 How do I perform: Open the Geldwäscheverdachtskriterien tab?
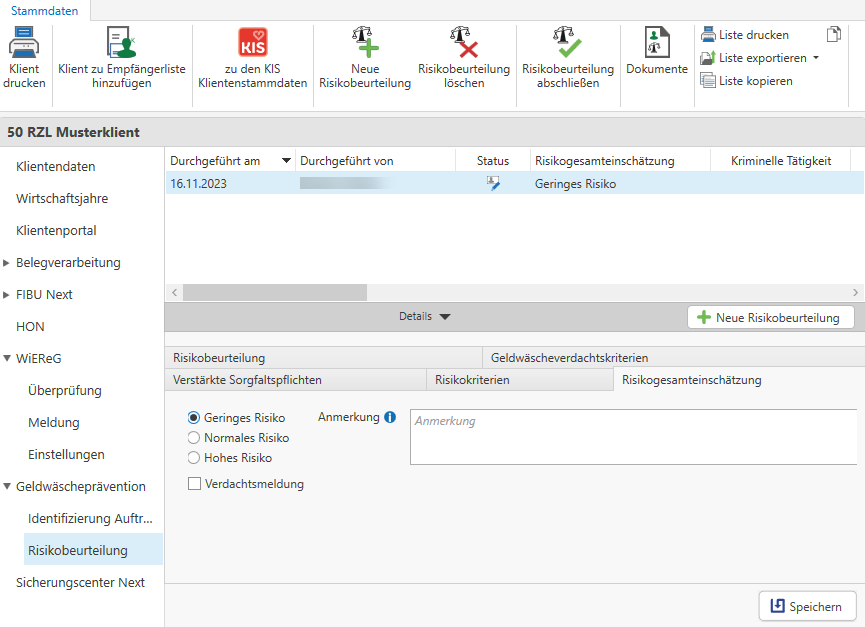tap(569, 358)
